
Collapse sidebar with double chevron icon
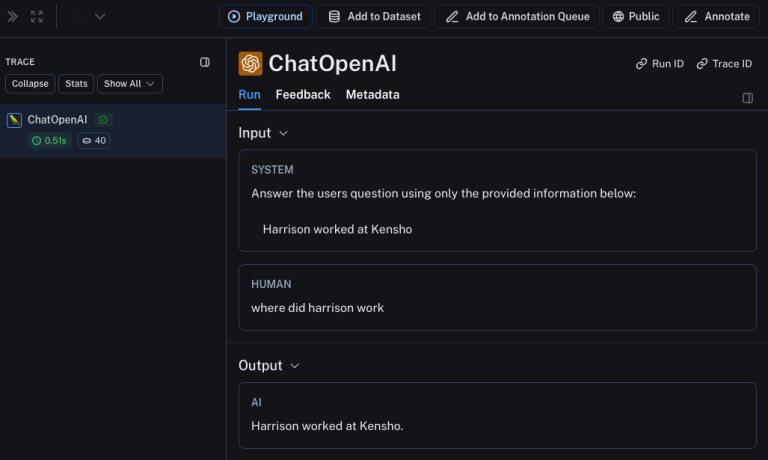(13, 17)
